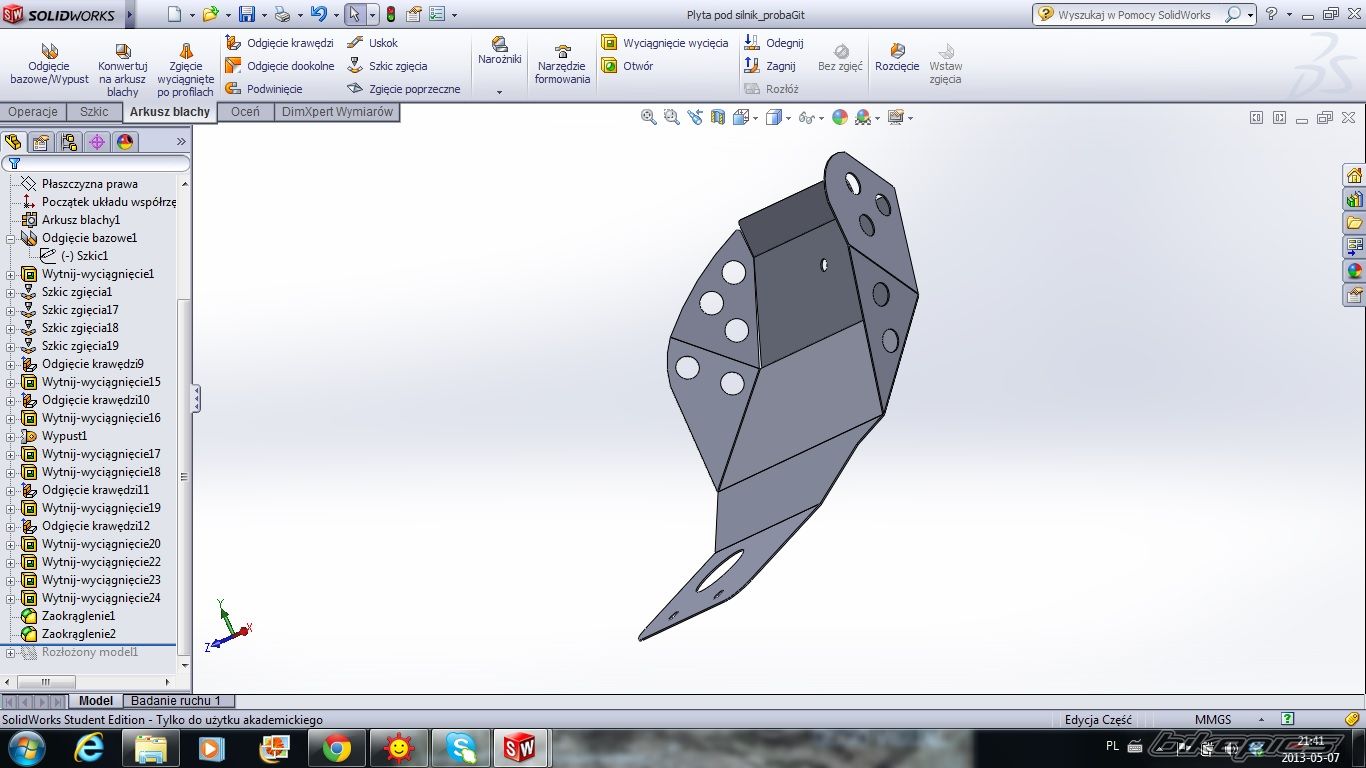1366x768 pixels.
Task: Expand the Odgięcie krawędzi9 node
Action: tap(11, 364)
